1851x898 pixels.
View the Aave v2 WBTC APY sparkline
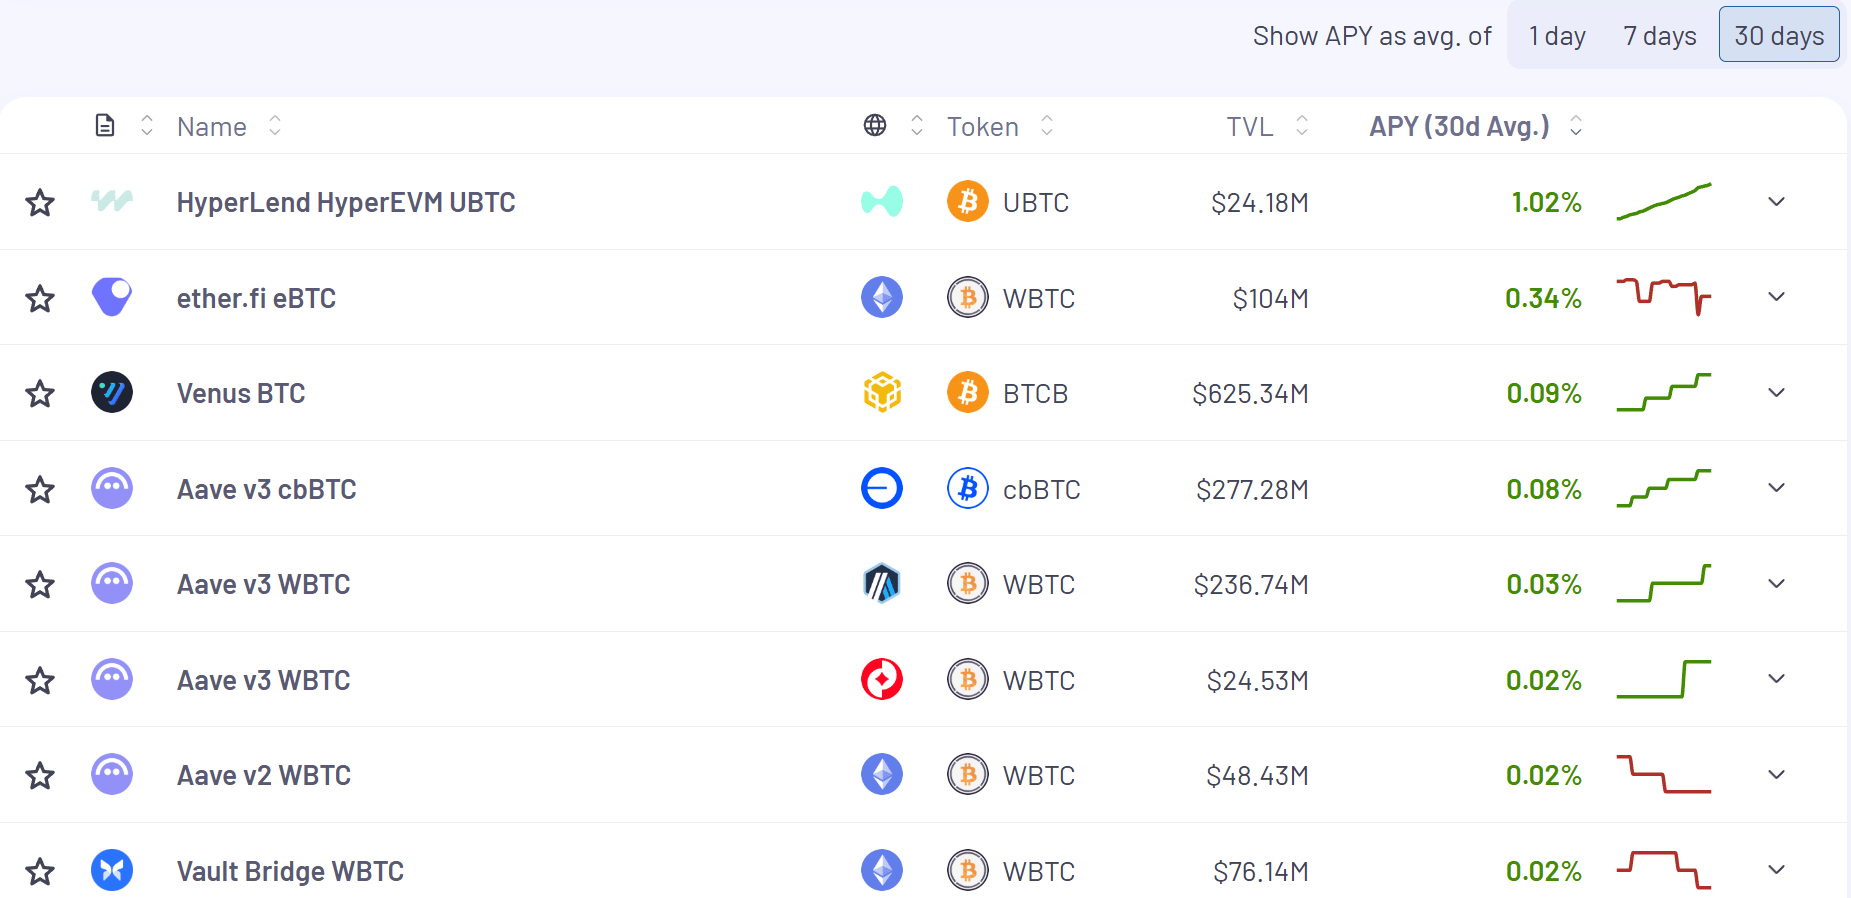(x=1664, y=774)
